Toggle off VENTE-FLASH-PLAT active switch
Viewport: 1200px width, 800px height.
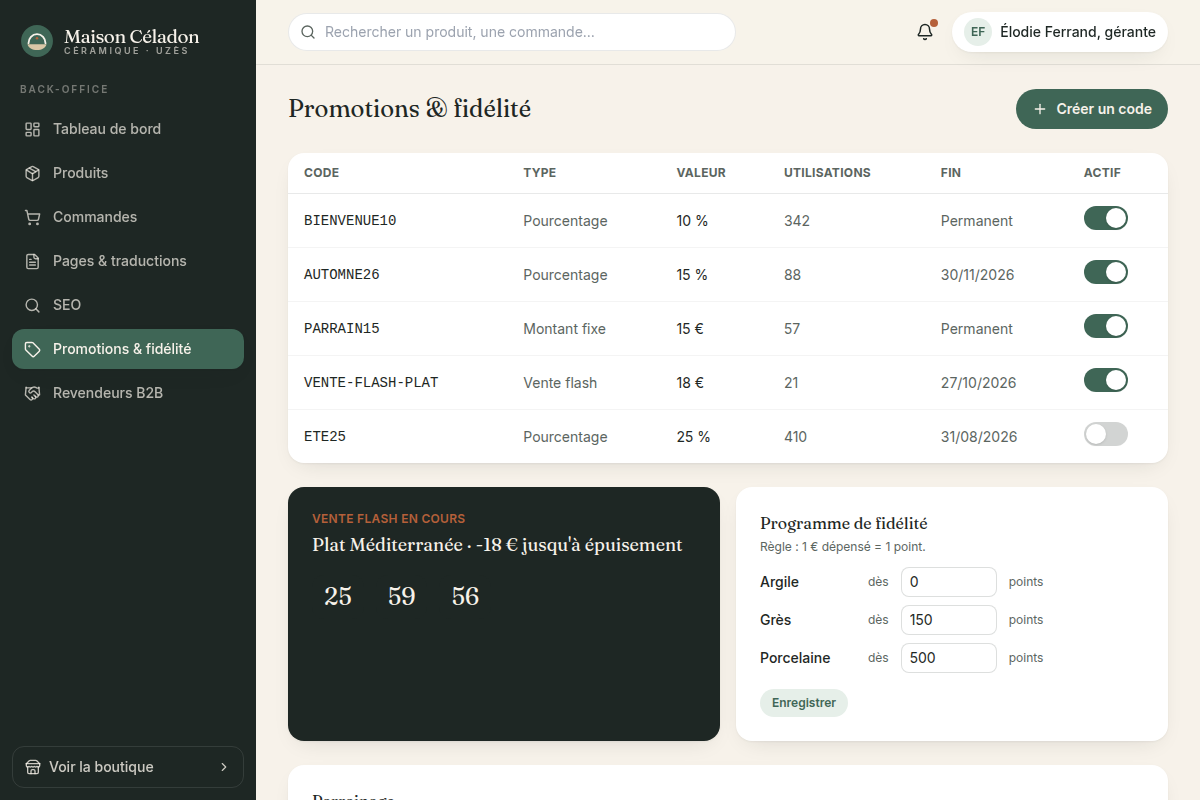click(x=1106, y=380)
